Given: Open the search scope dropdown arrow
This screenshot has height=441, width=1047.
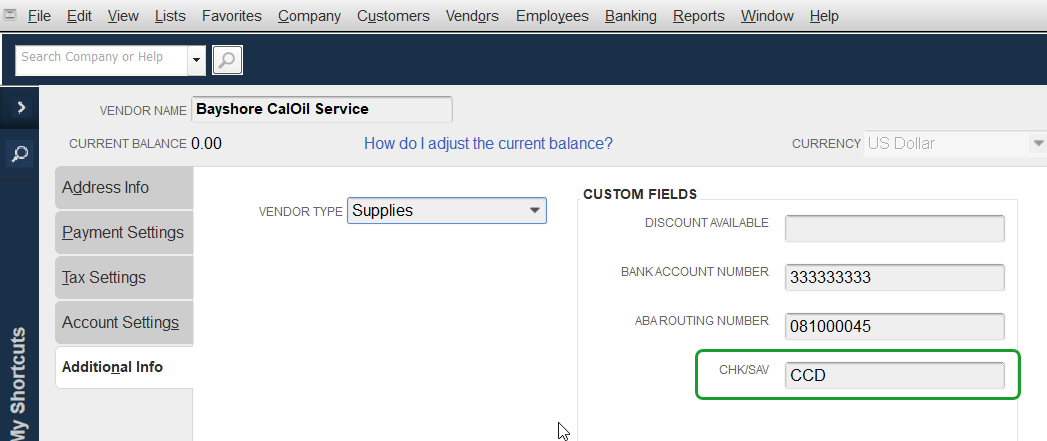Looking at the screenshot, I should pos(196,60).
